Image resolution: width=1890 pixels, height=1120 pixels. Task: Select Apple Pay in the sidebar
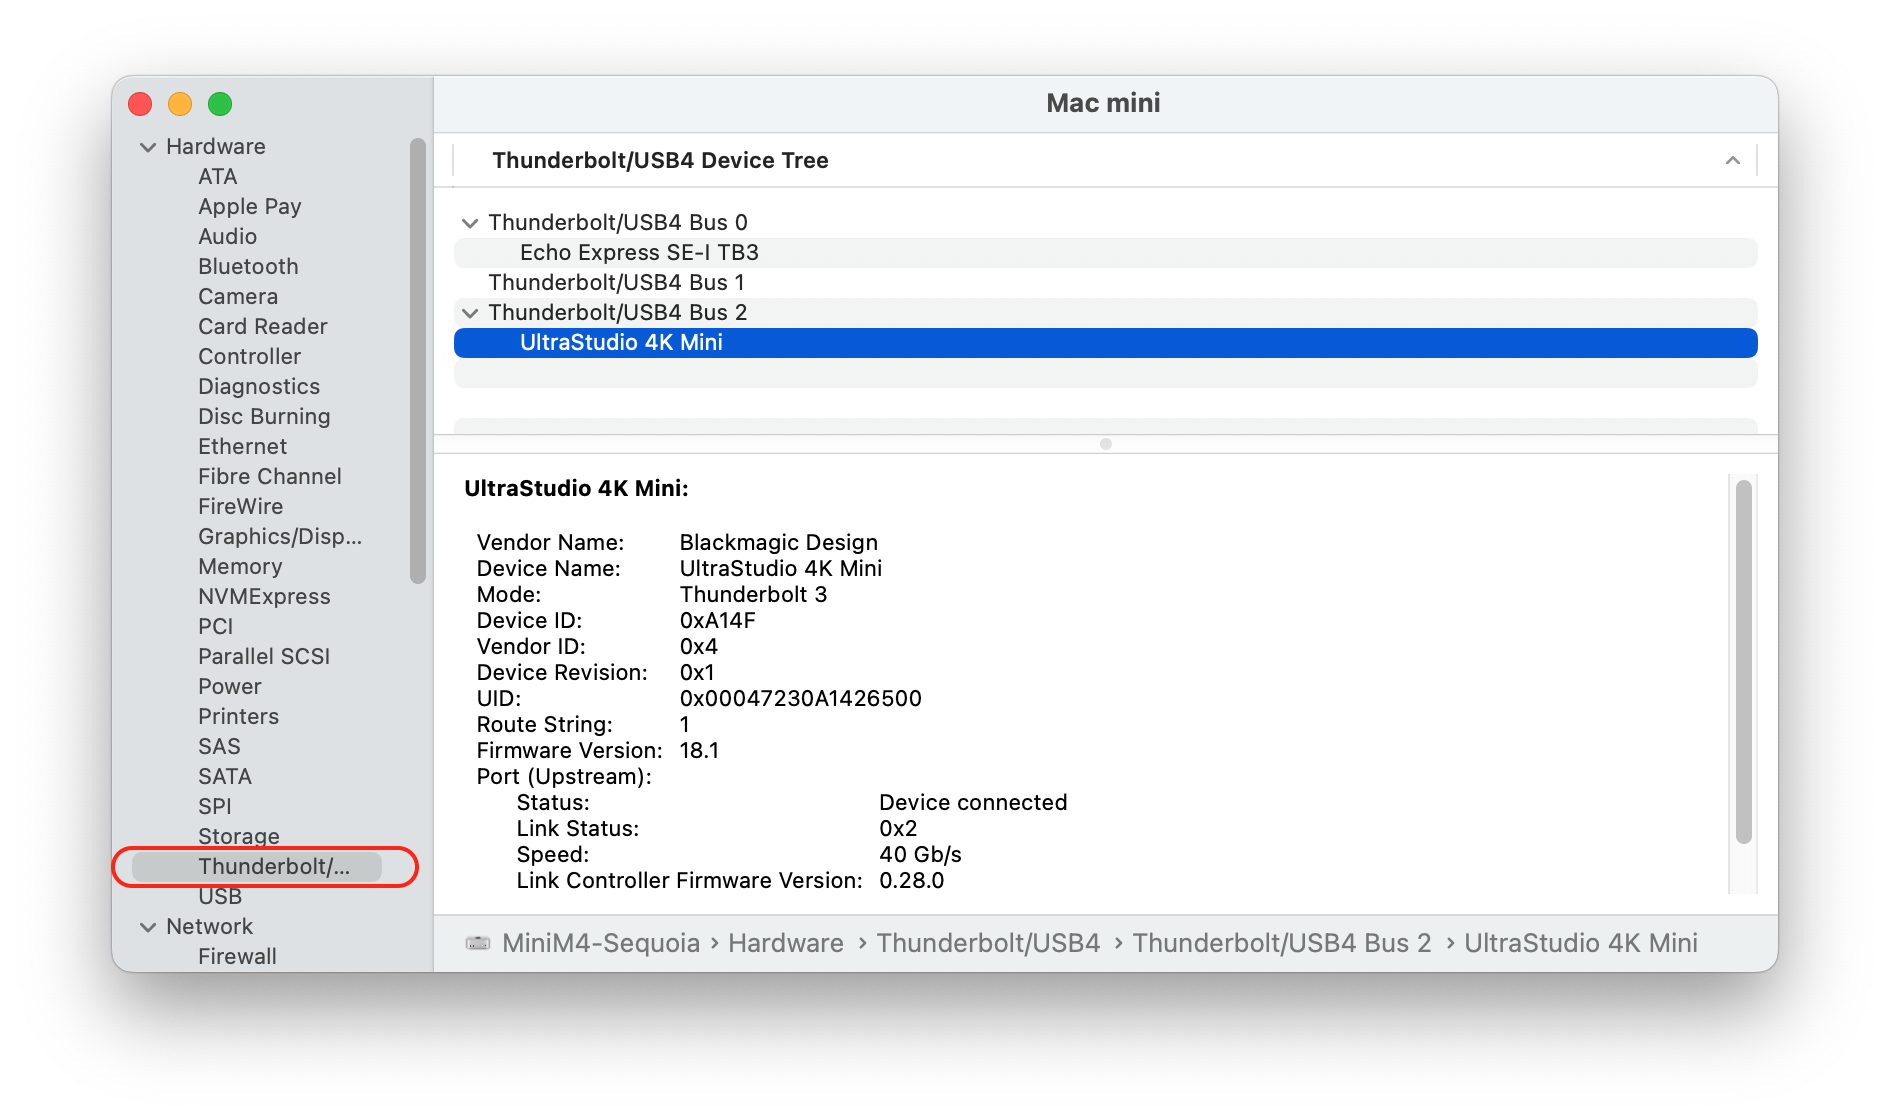point(249,207)
